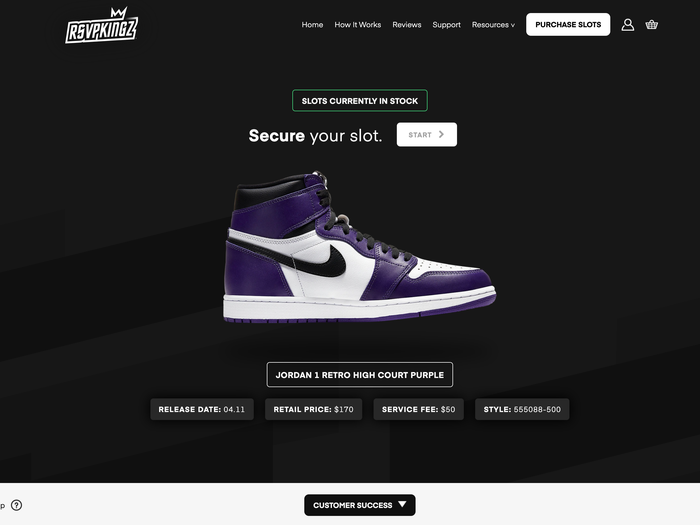Click the RSVPKingz crown logo
Image resolution: width=700 pixels, height=525 pixels.
click(102, 25)
